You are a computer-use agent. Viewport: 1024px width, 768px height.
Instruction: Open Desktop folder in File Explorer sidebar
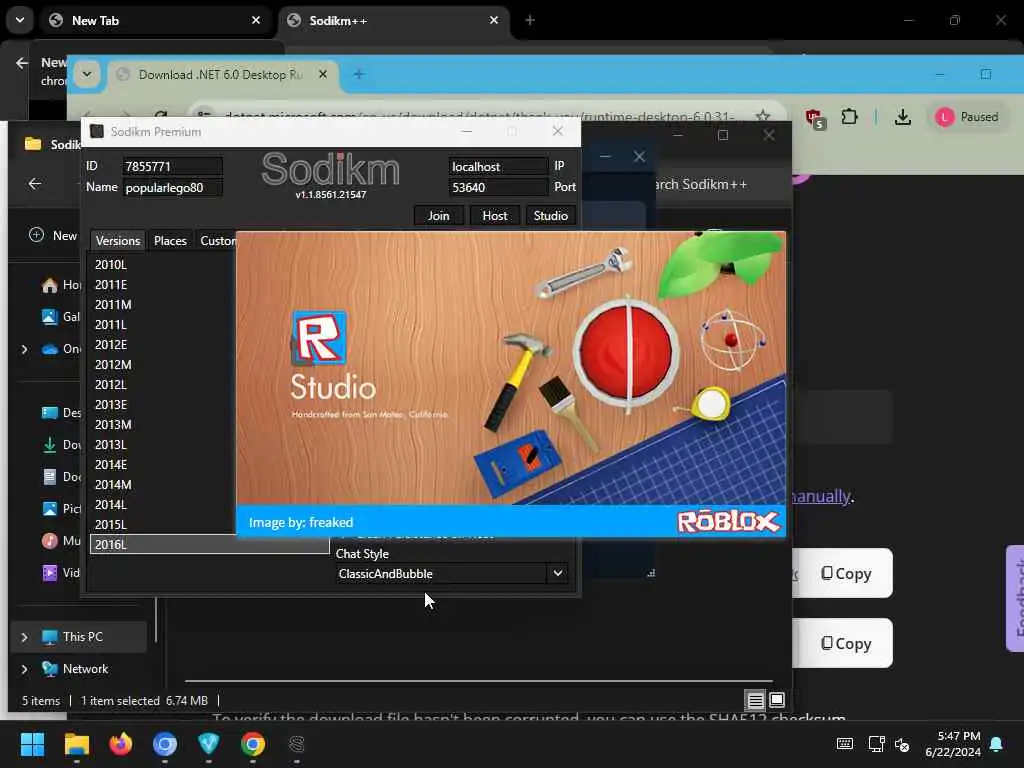pos(61,413)
